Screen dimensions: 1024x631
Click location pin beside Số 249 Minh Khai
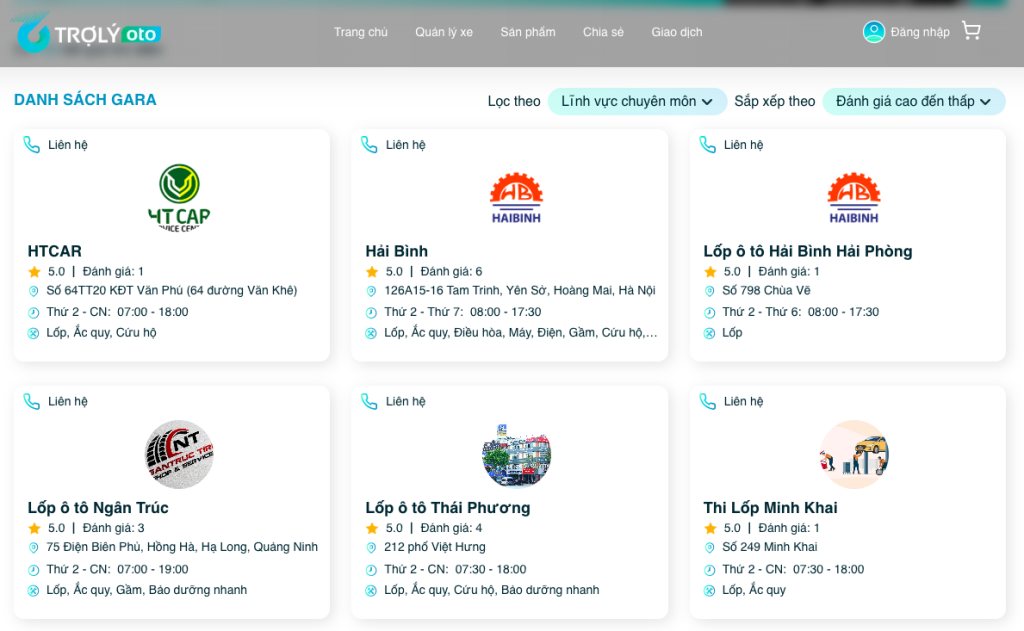coord(709,548)
